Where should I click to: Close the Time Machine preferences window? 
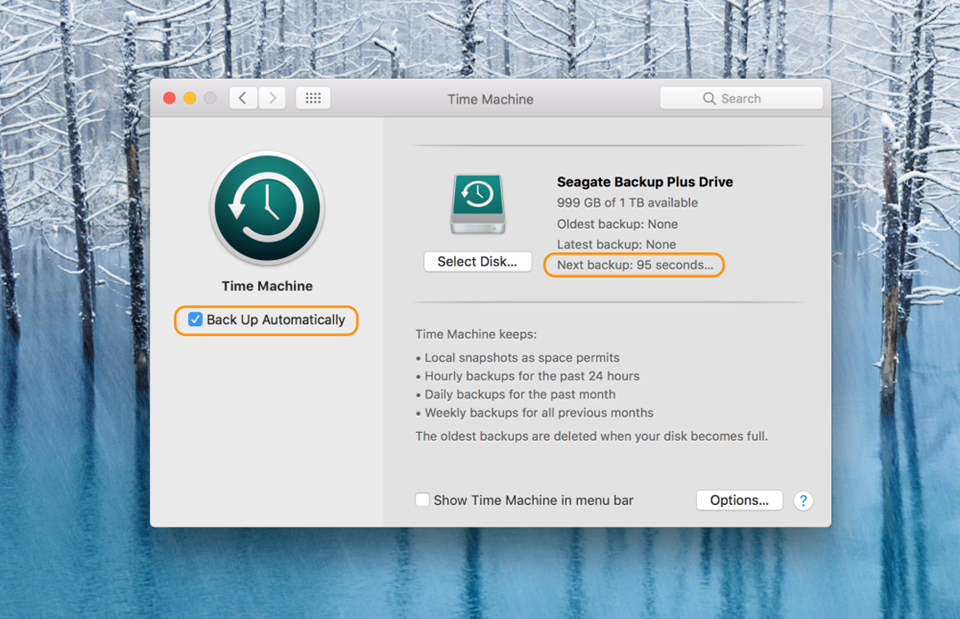169,98
